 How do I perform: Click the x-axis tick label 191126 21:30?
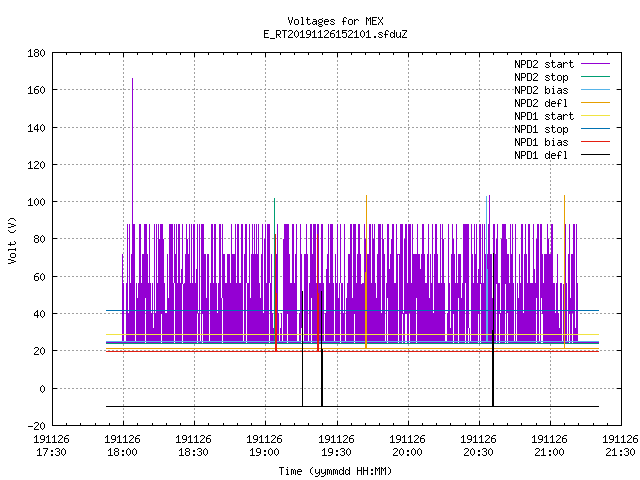pos(620,446)
